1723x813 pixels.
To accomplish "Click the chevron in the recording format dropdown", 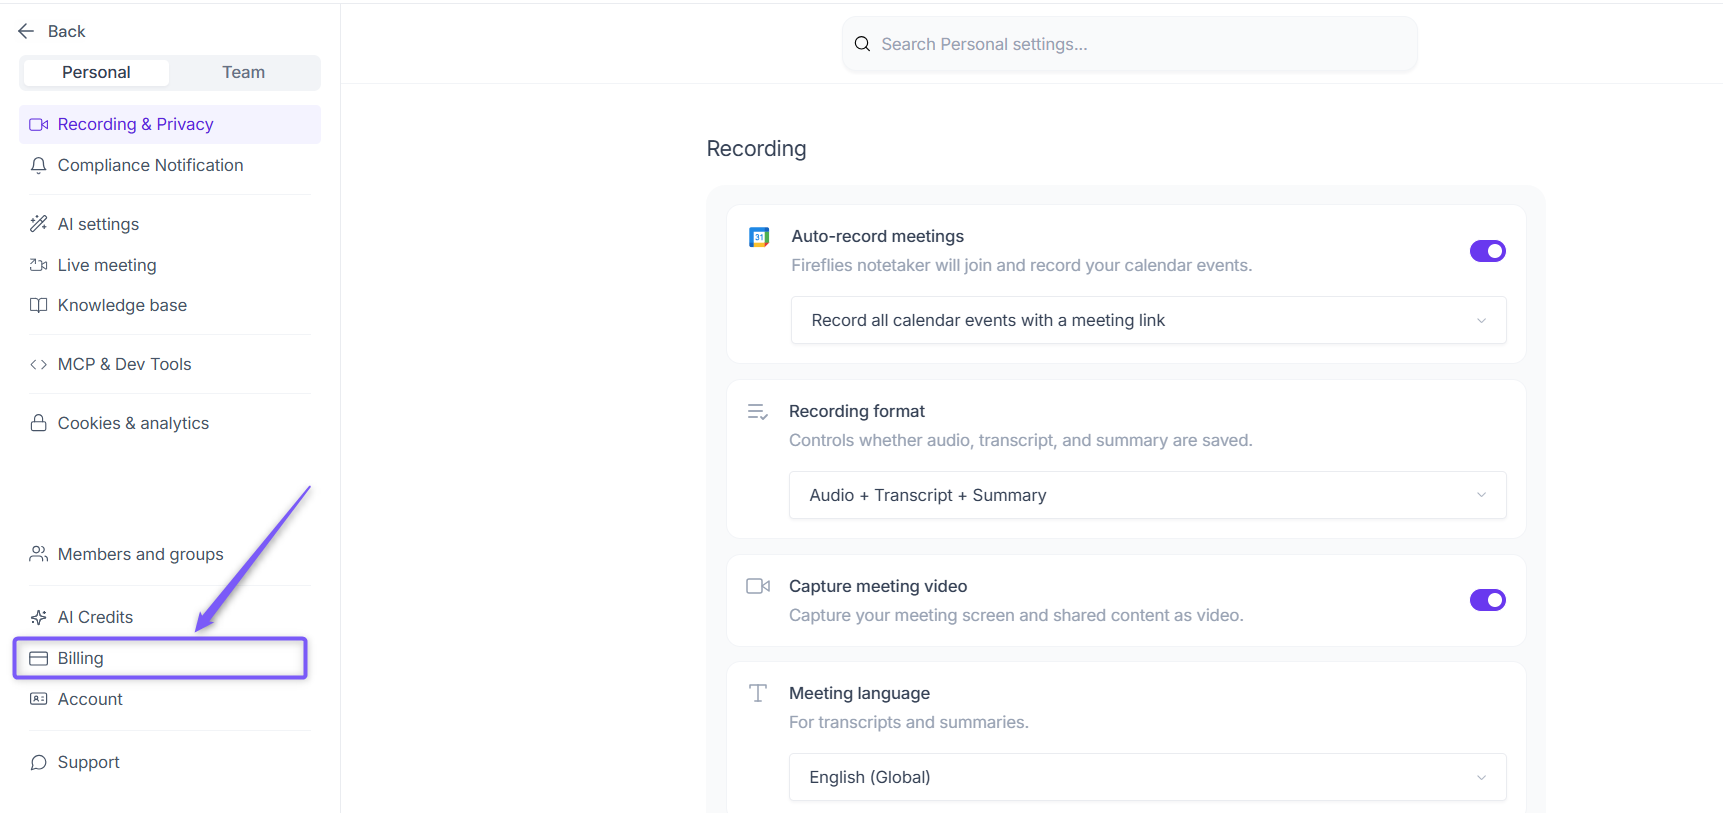I will (x=1481, y=495).
